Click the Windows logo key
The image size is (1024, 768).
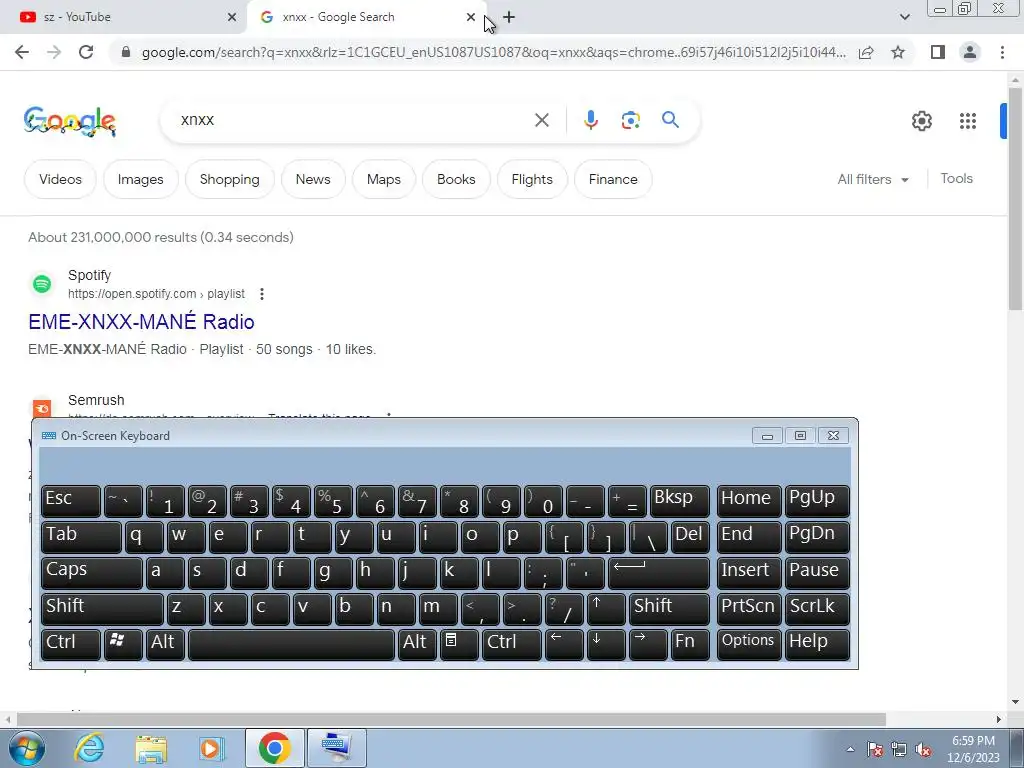tap(123, 644)
